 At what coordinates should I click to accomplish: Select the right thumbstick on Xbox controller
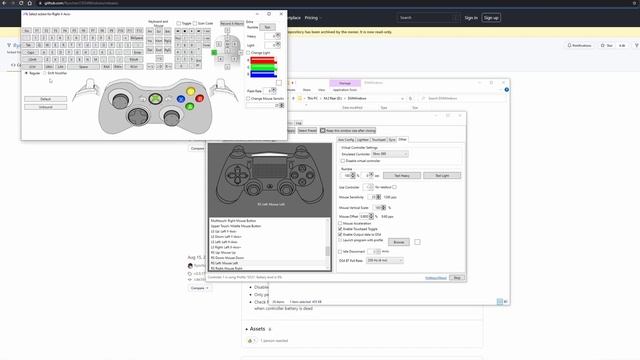(x=171, y=118)
